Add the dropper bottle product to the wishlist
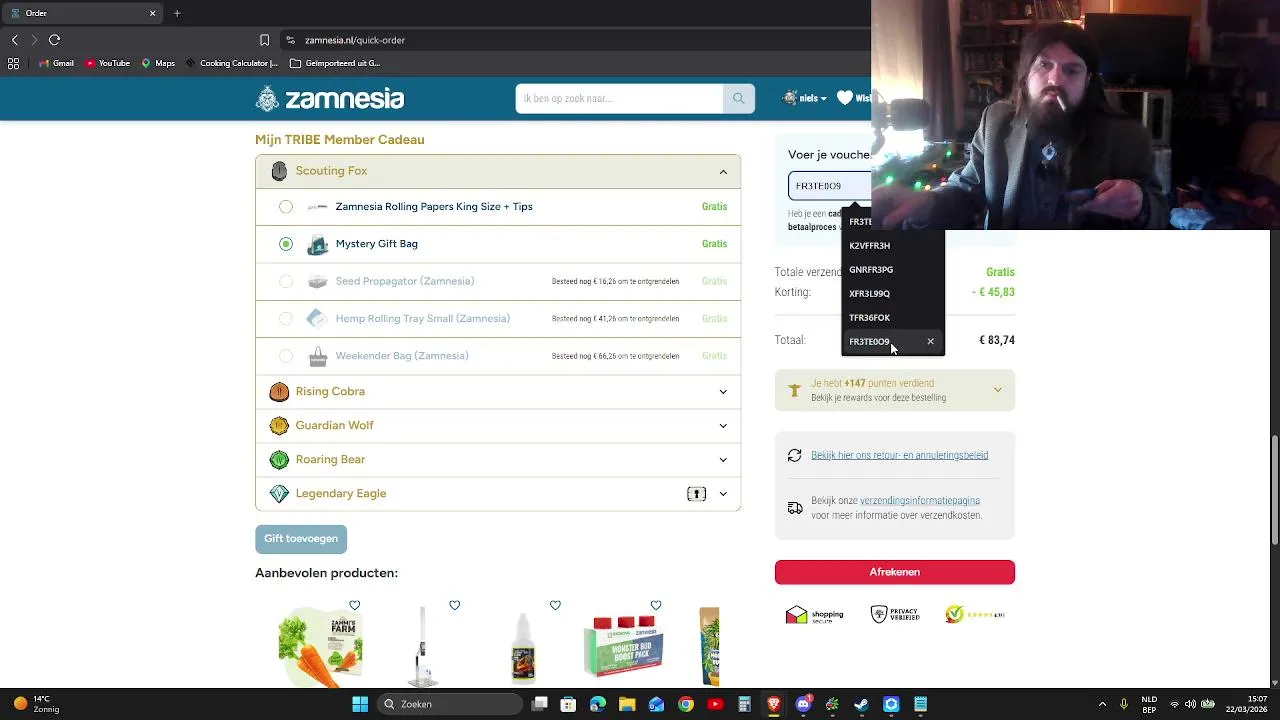1280x720 pixels. pos(555,606)
